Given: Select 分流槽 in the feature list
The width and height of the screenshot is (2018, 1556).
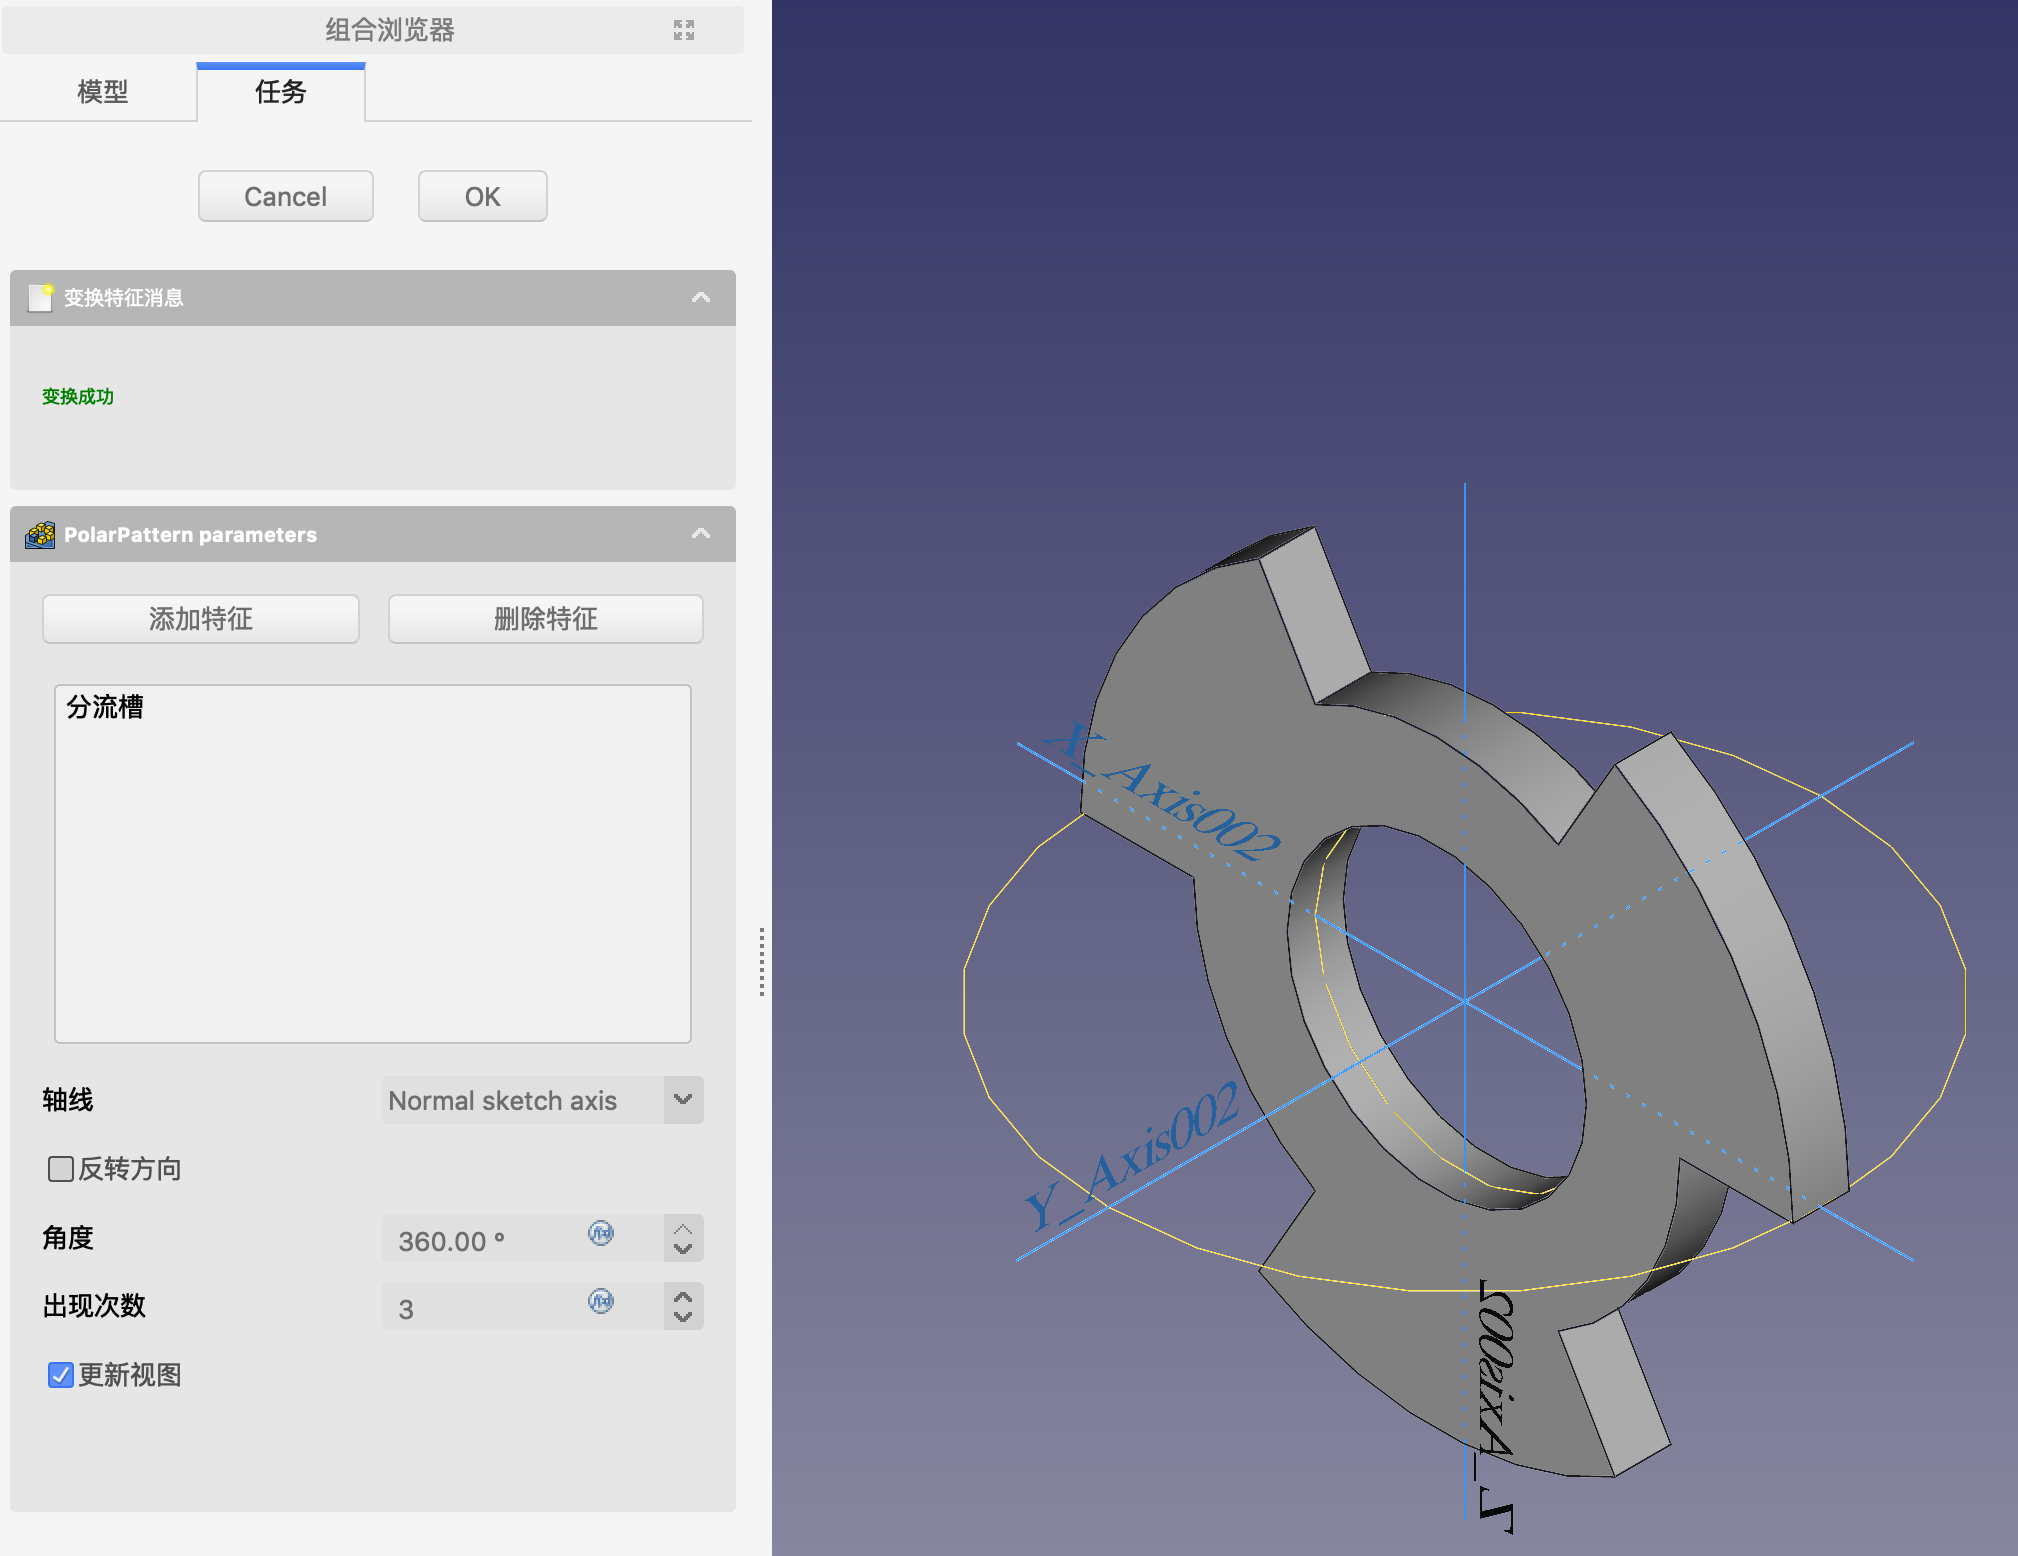Looking at the screenshot, I should click(105, 707).
